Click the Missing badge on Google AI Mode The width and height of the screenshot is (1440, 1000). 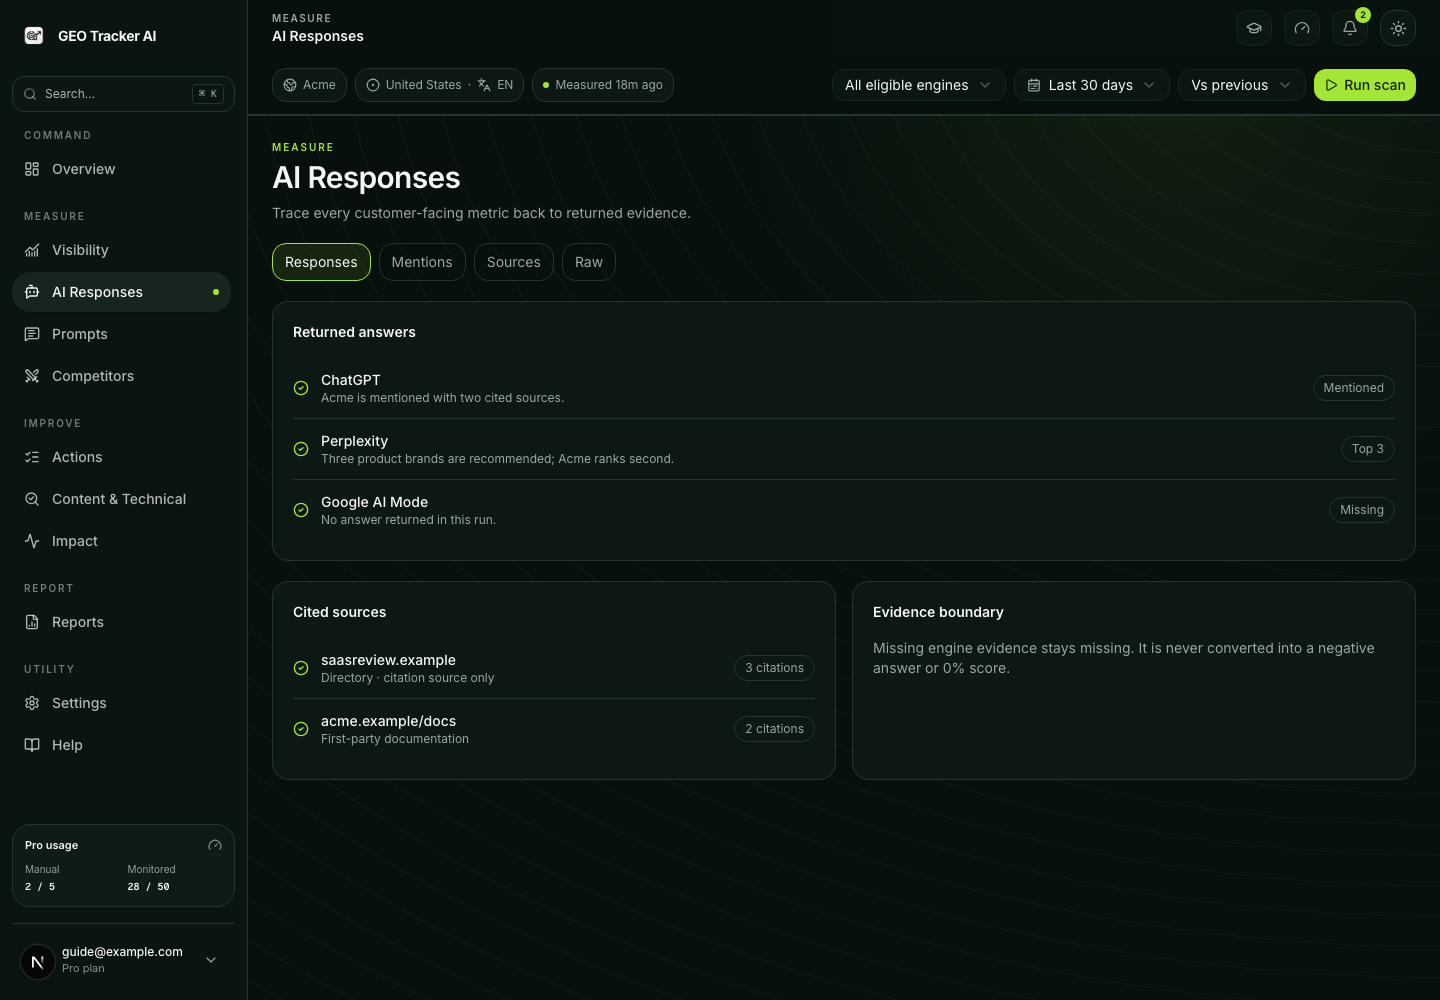tap(1362, 510)
